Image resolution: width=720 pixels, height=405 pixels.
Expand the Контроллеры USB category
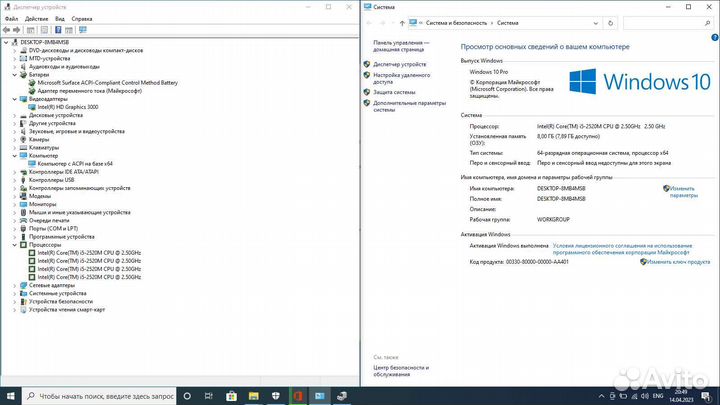tap(15, 180)
